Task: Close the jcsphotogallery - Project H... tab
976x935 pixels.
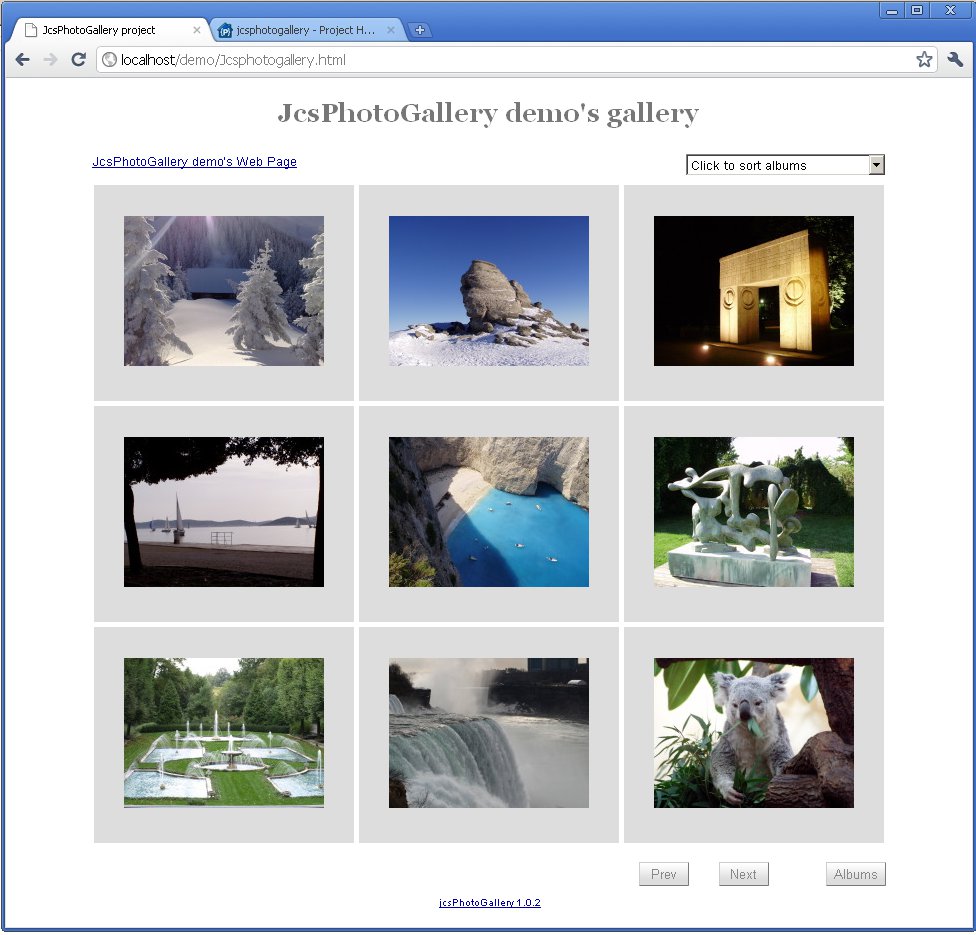Action: pos(391,30)
